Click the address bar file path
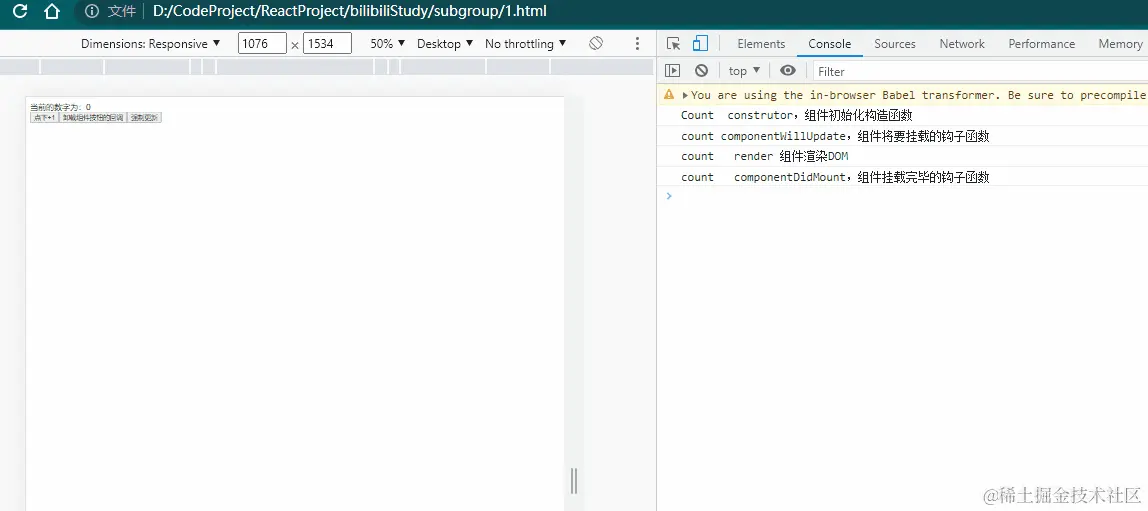The width and height of the screenshot is (1148, 511). (349, 12)
